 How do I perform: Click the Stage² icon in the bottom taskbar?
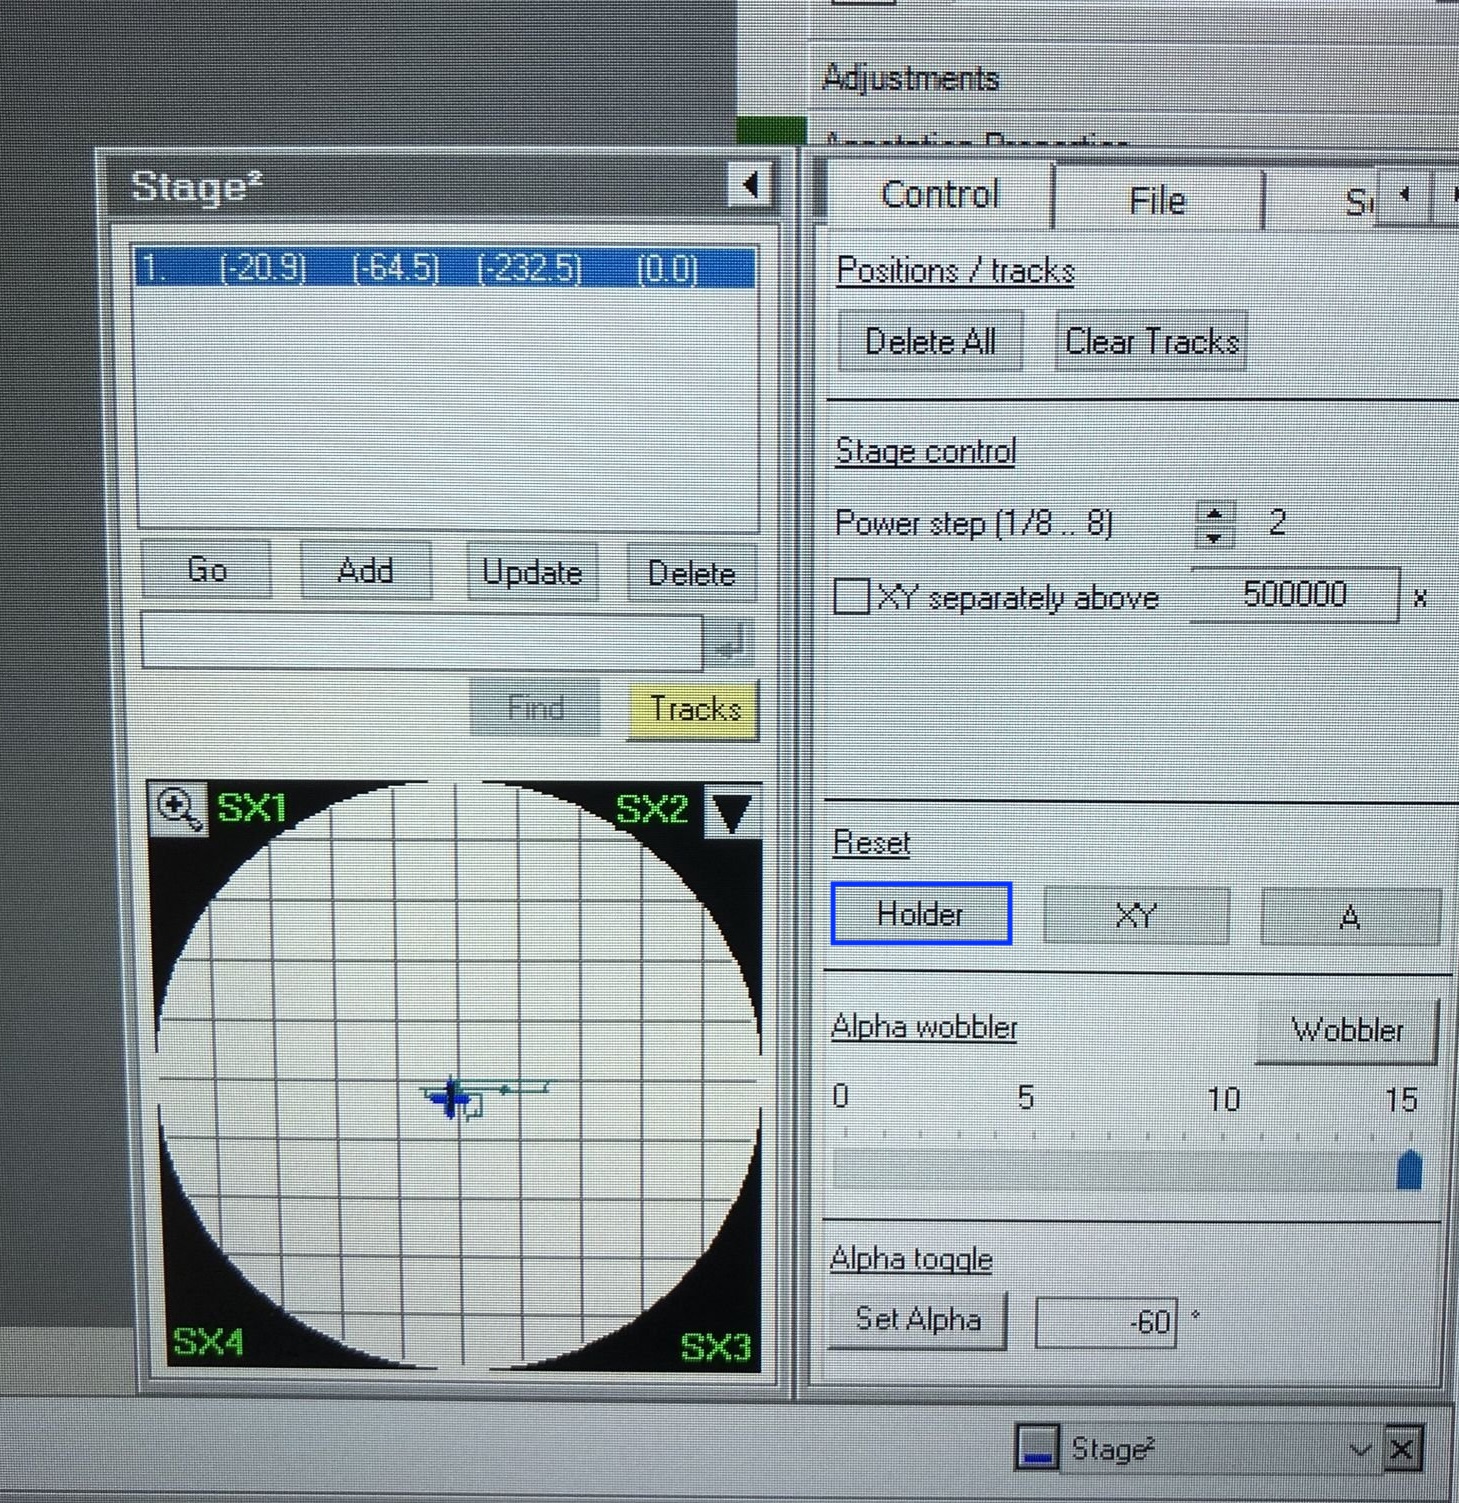coord(1038,1447)
